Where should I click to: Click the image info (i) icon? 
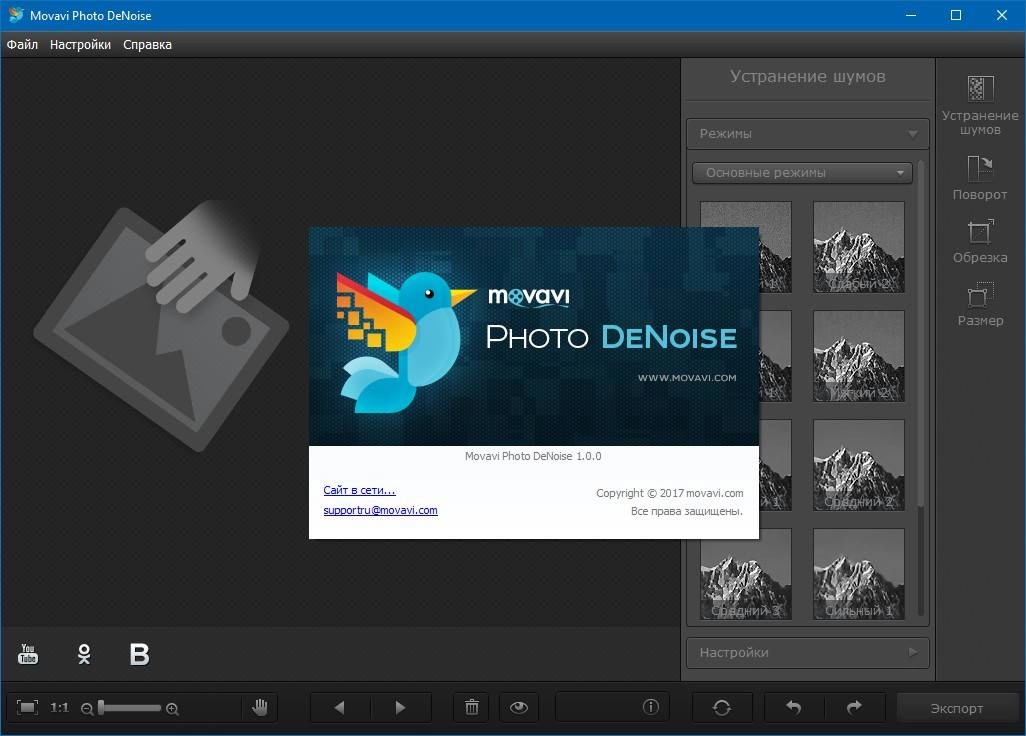tap(650, 707)
